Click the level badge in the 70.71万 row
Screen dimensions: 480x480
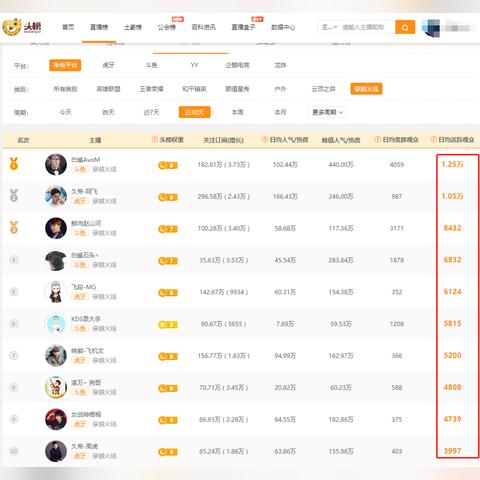(168, 388)
